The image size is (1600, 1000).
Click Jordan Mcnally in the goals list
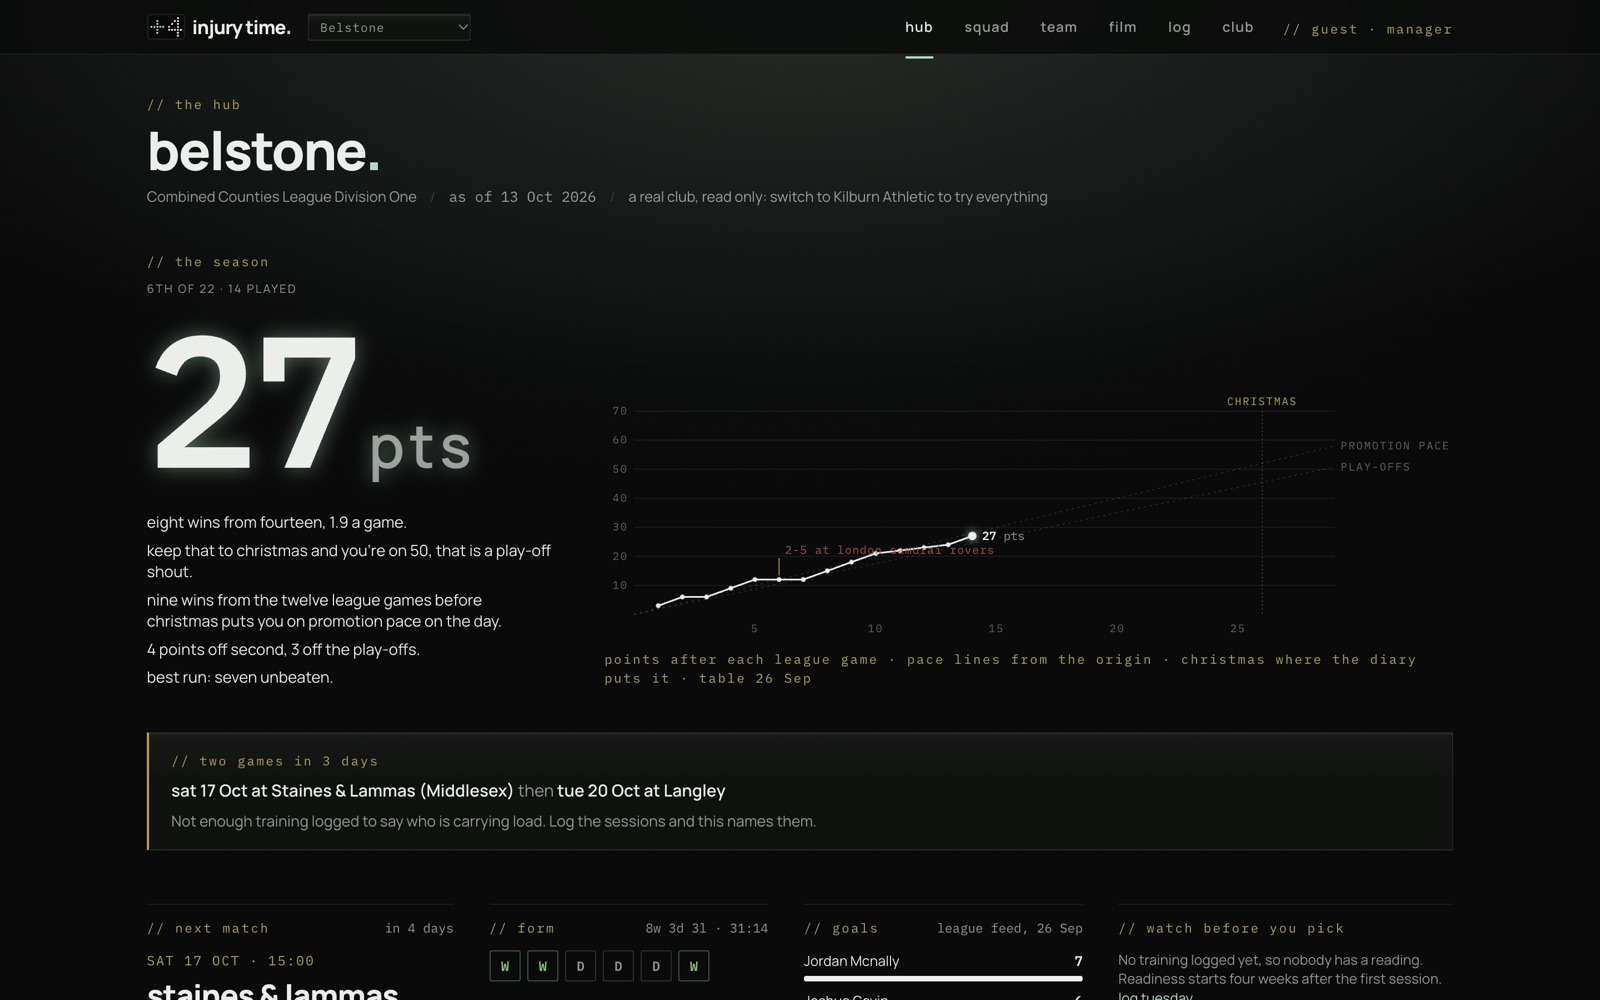[851, 961]
